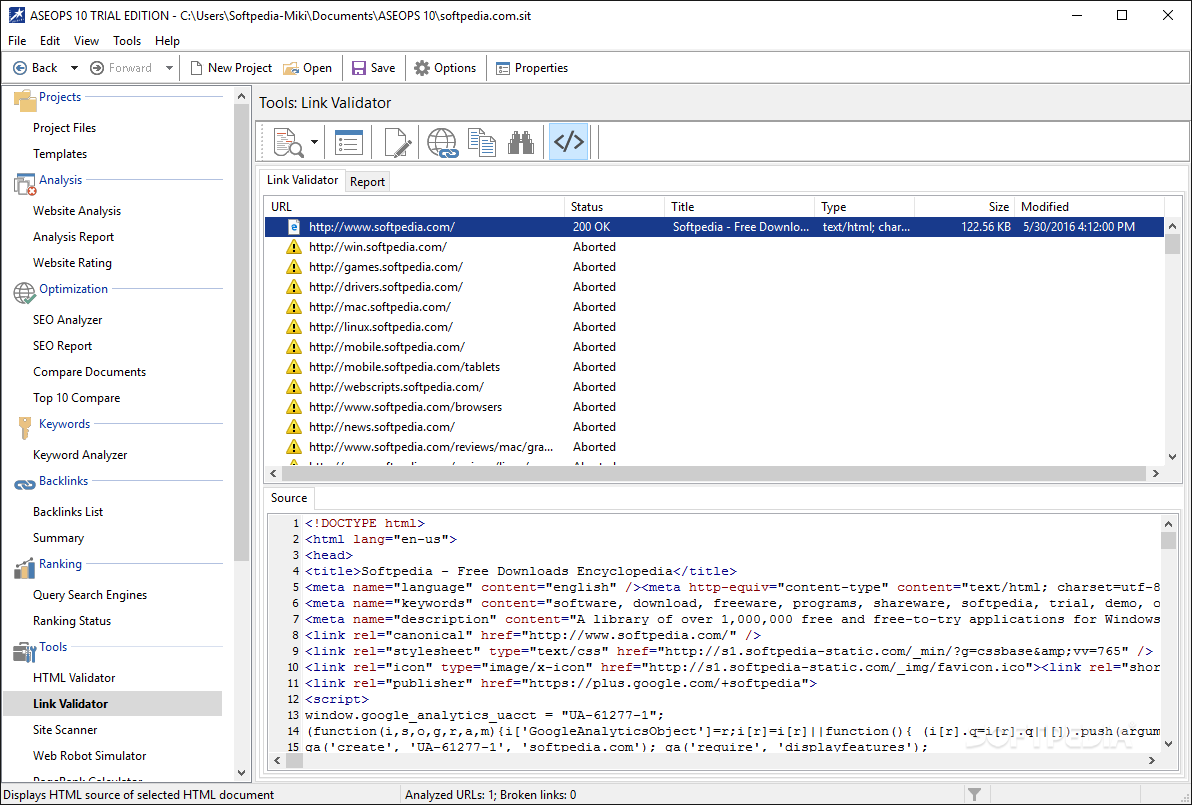Screen dimensions: 1192x805
Task: Click the Keywords key section icon
Action: (24, 427)
